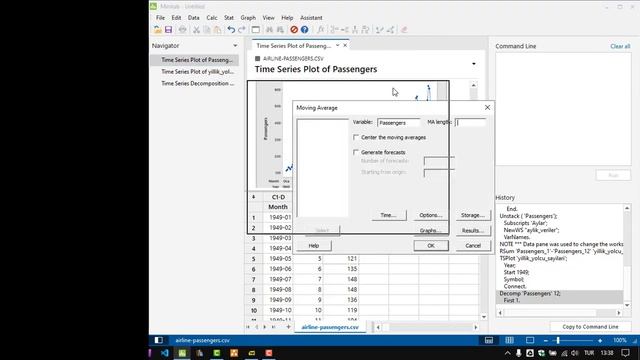Screen dimensions: 640x360
Task: Click the Print toolbar icon
Action: (182, 30)
